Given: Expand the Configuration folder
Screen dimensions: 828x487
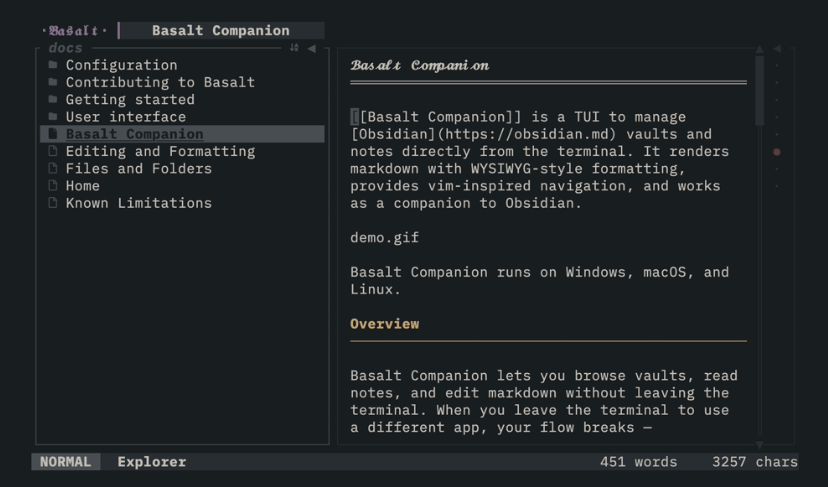Looking at the screenshot, I should [x=121, y=65].
